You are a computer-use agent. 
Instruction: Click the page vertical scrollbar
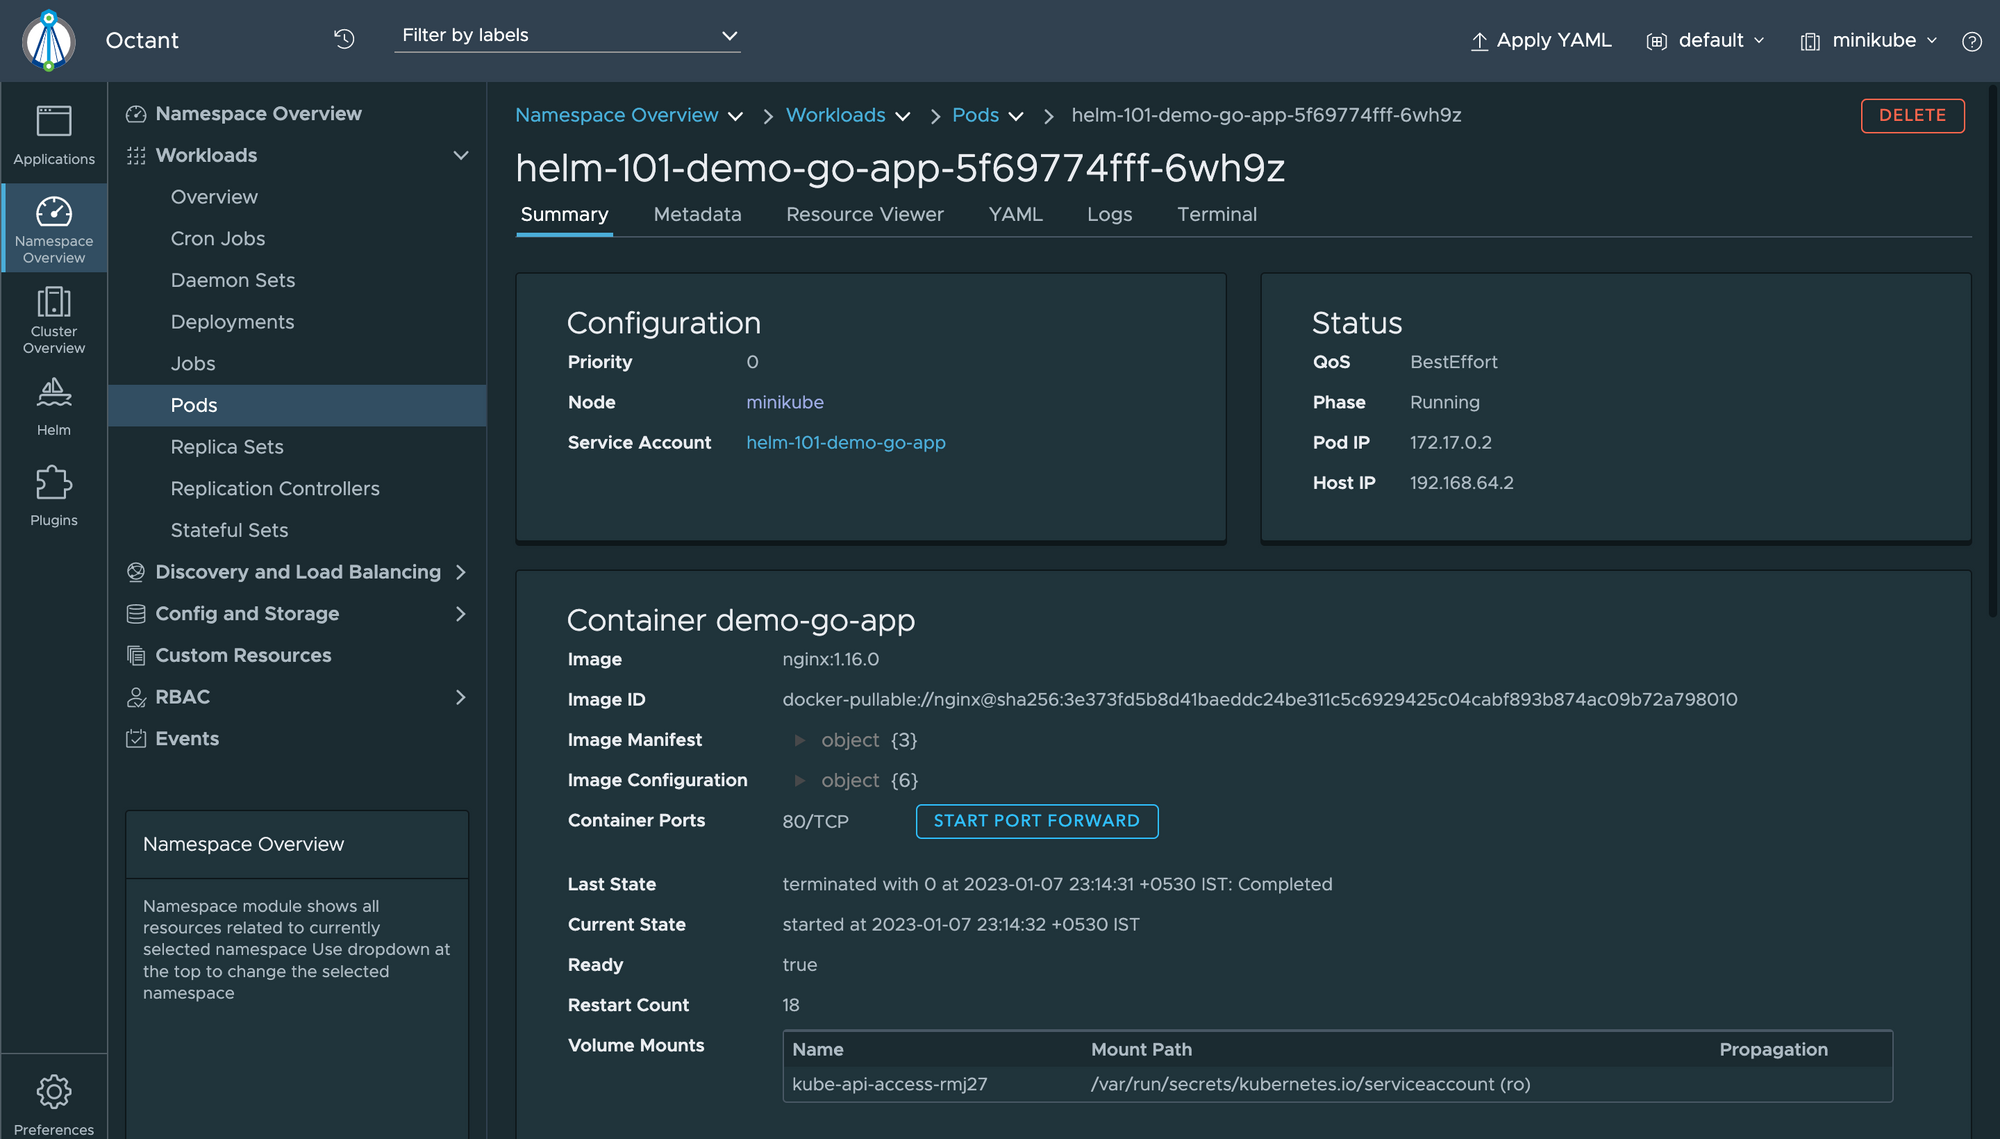tap(1994, 350)
